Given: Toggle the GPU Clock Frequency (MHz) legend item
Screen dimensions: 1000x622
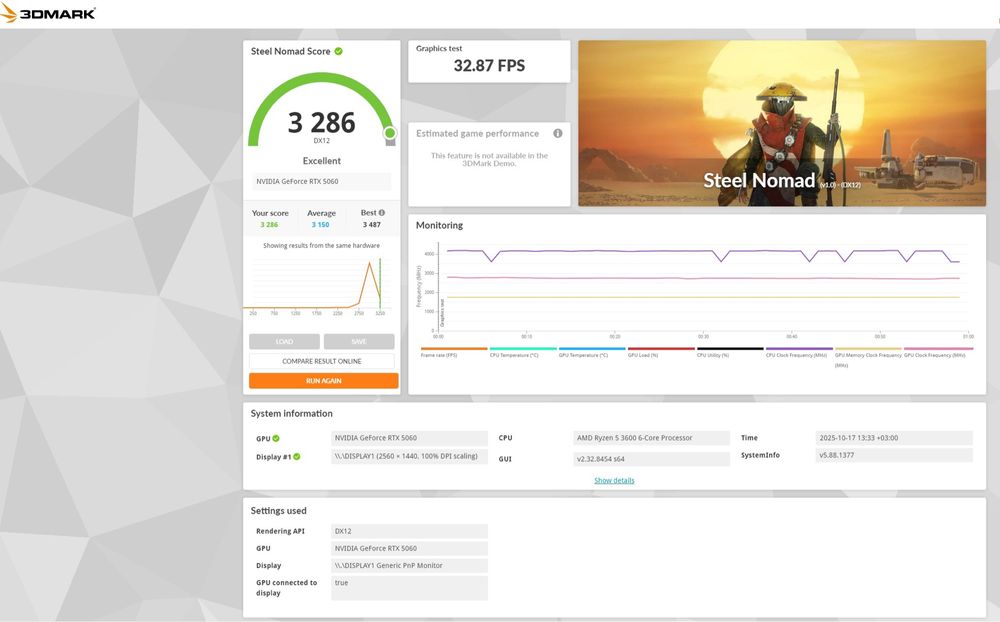Looking at the screenshot, I should [x=938, y=352].
